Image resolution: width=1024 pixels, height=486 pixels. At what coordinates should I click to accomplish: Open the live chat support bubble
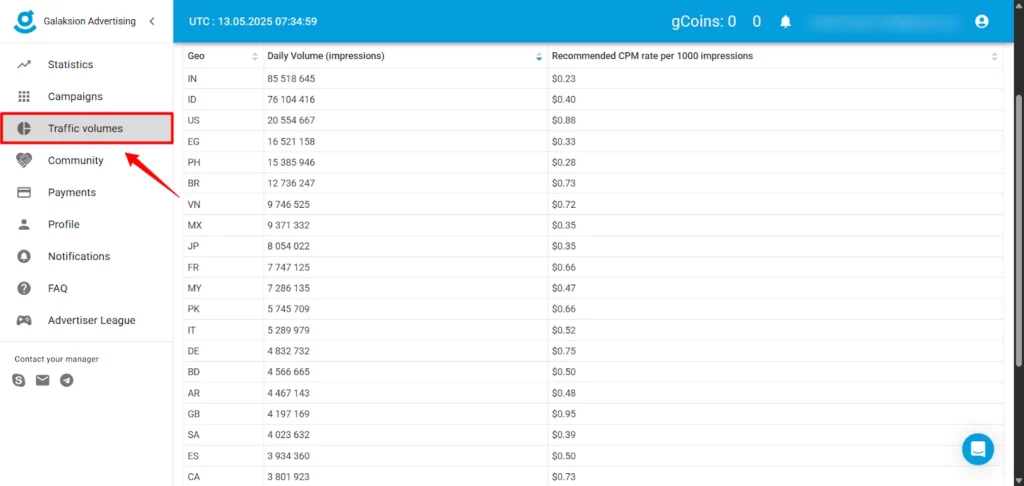click(x=977, y=449)
